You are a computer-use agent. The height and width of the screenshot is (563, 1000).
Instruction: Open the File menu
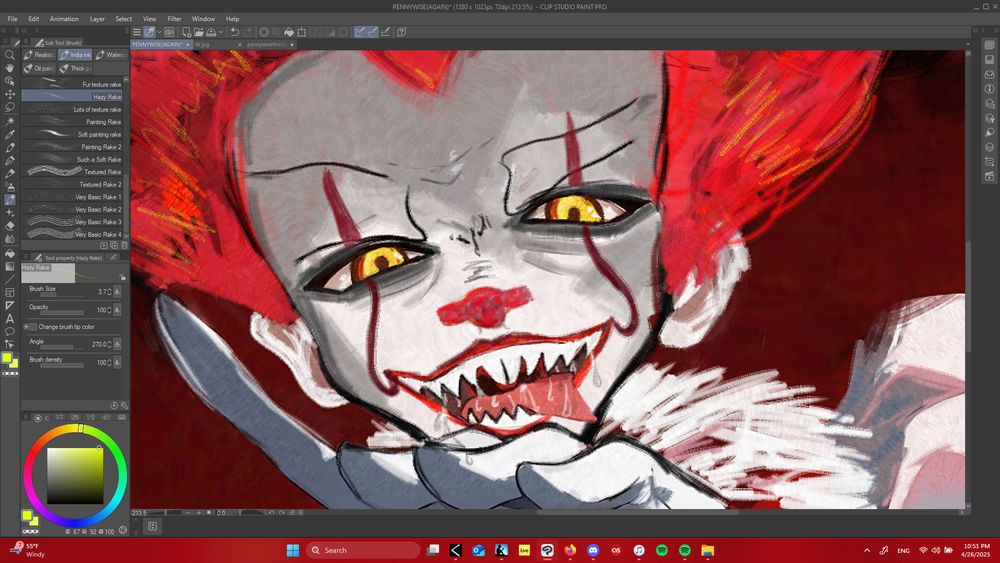pyautogui.click(x=12, y=19)
